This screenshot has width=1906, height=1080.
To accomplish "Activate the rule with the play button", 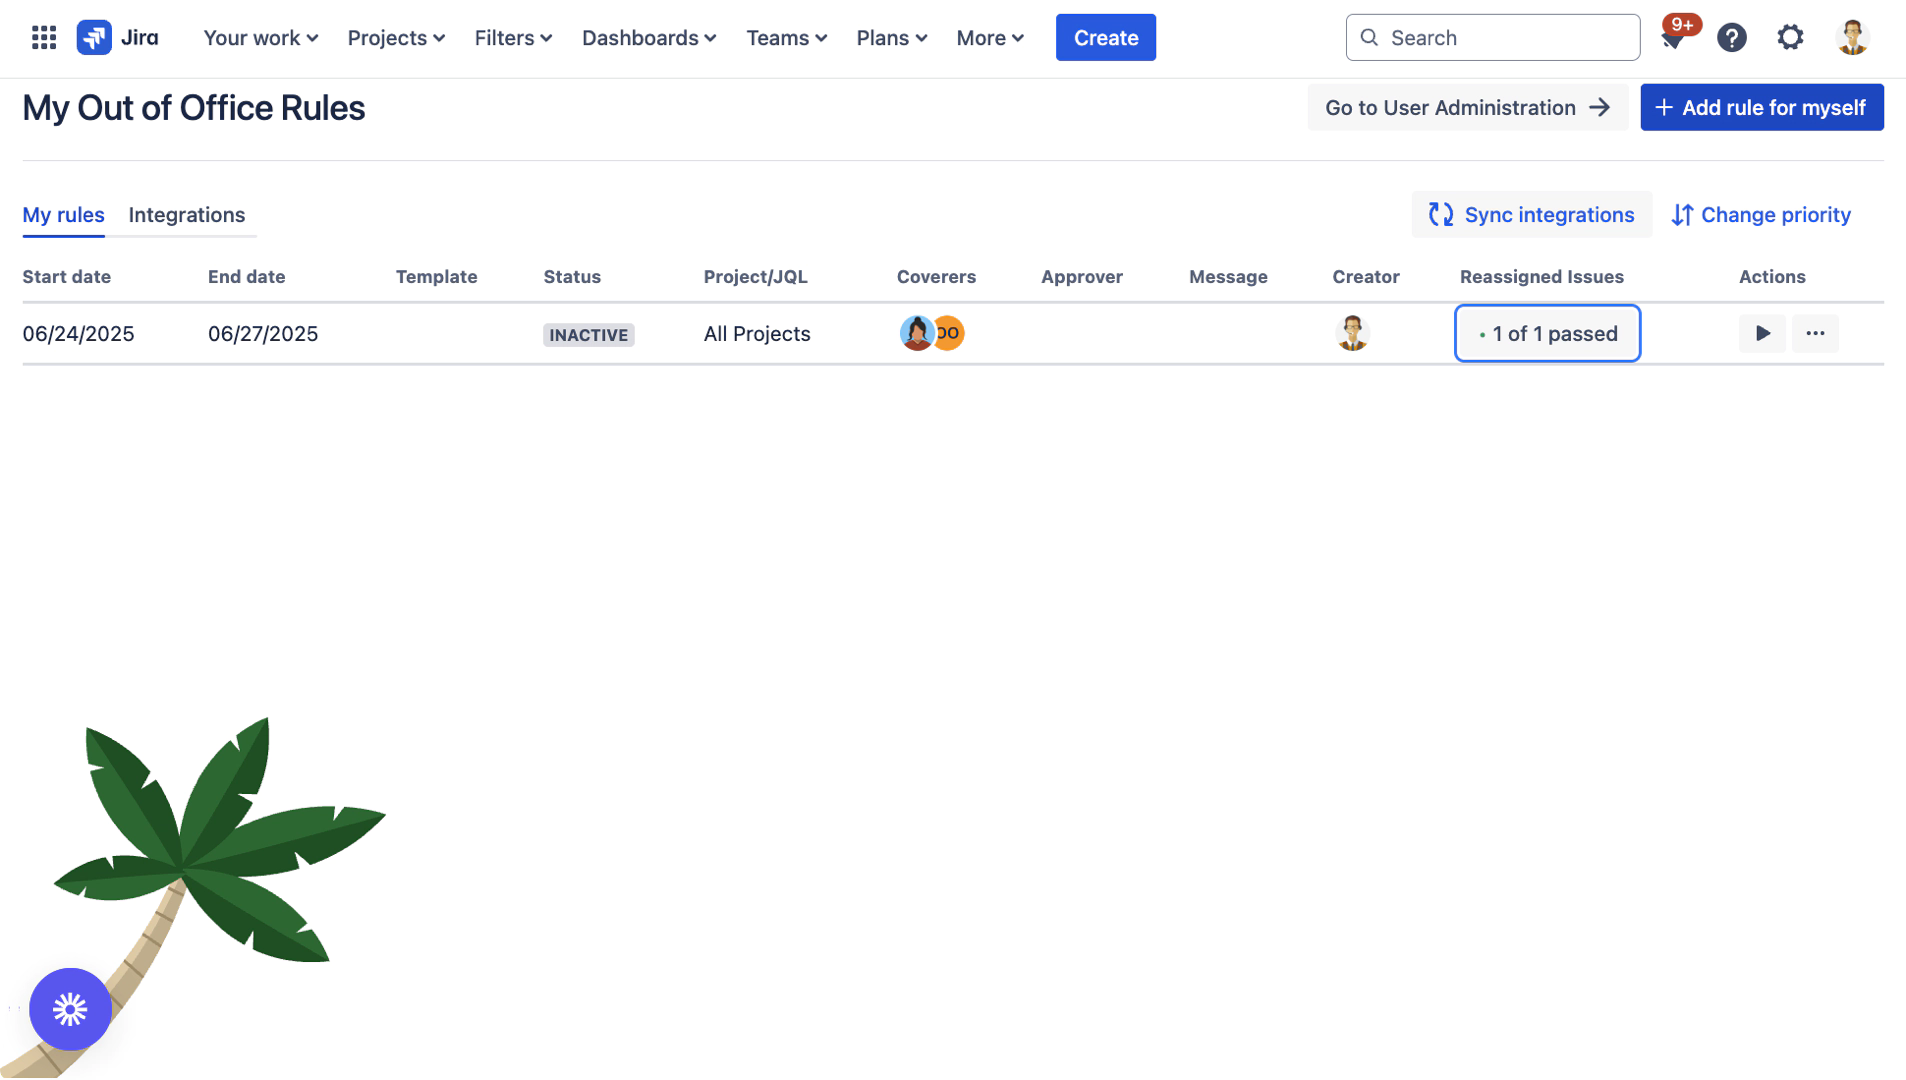I will 1762,334.
